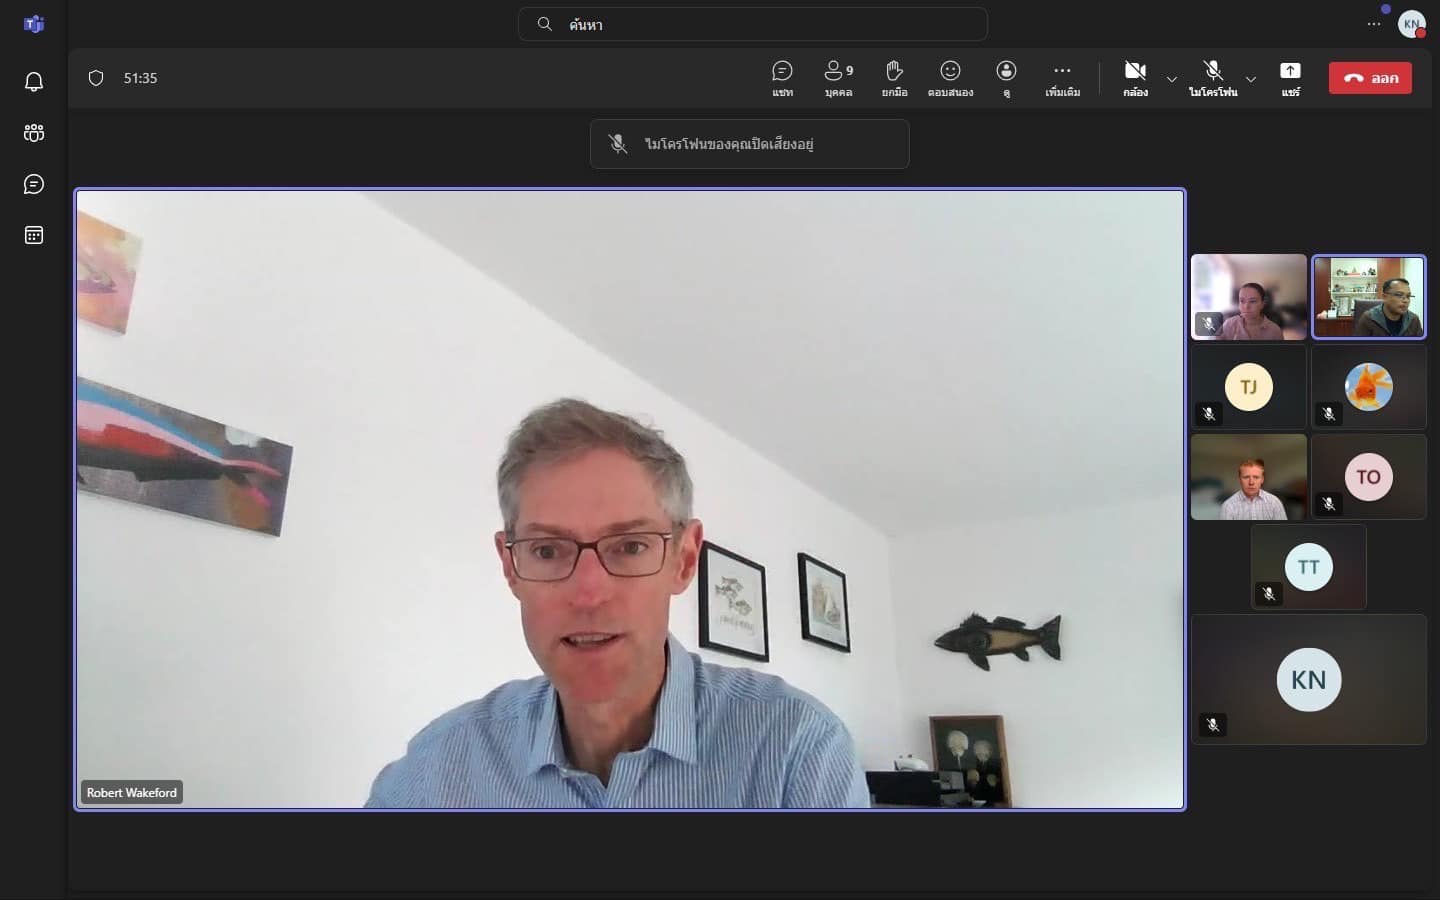The height and width of the screenshot is (900, 1440).
Task: Unmute the microphone
Action: (1213, 78)
